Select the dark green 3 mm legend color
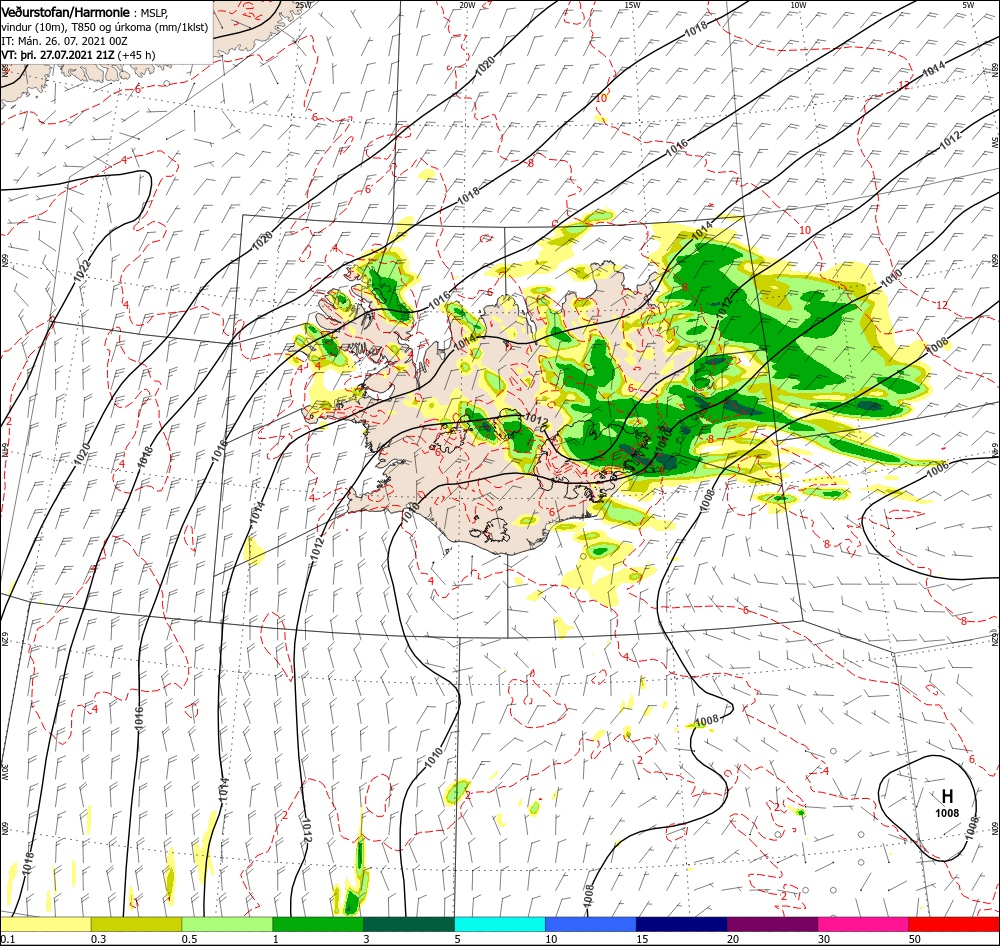This screenshot has height=946, width=1000. coord(409,924)
